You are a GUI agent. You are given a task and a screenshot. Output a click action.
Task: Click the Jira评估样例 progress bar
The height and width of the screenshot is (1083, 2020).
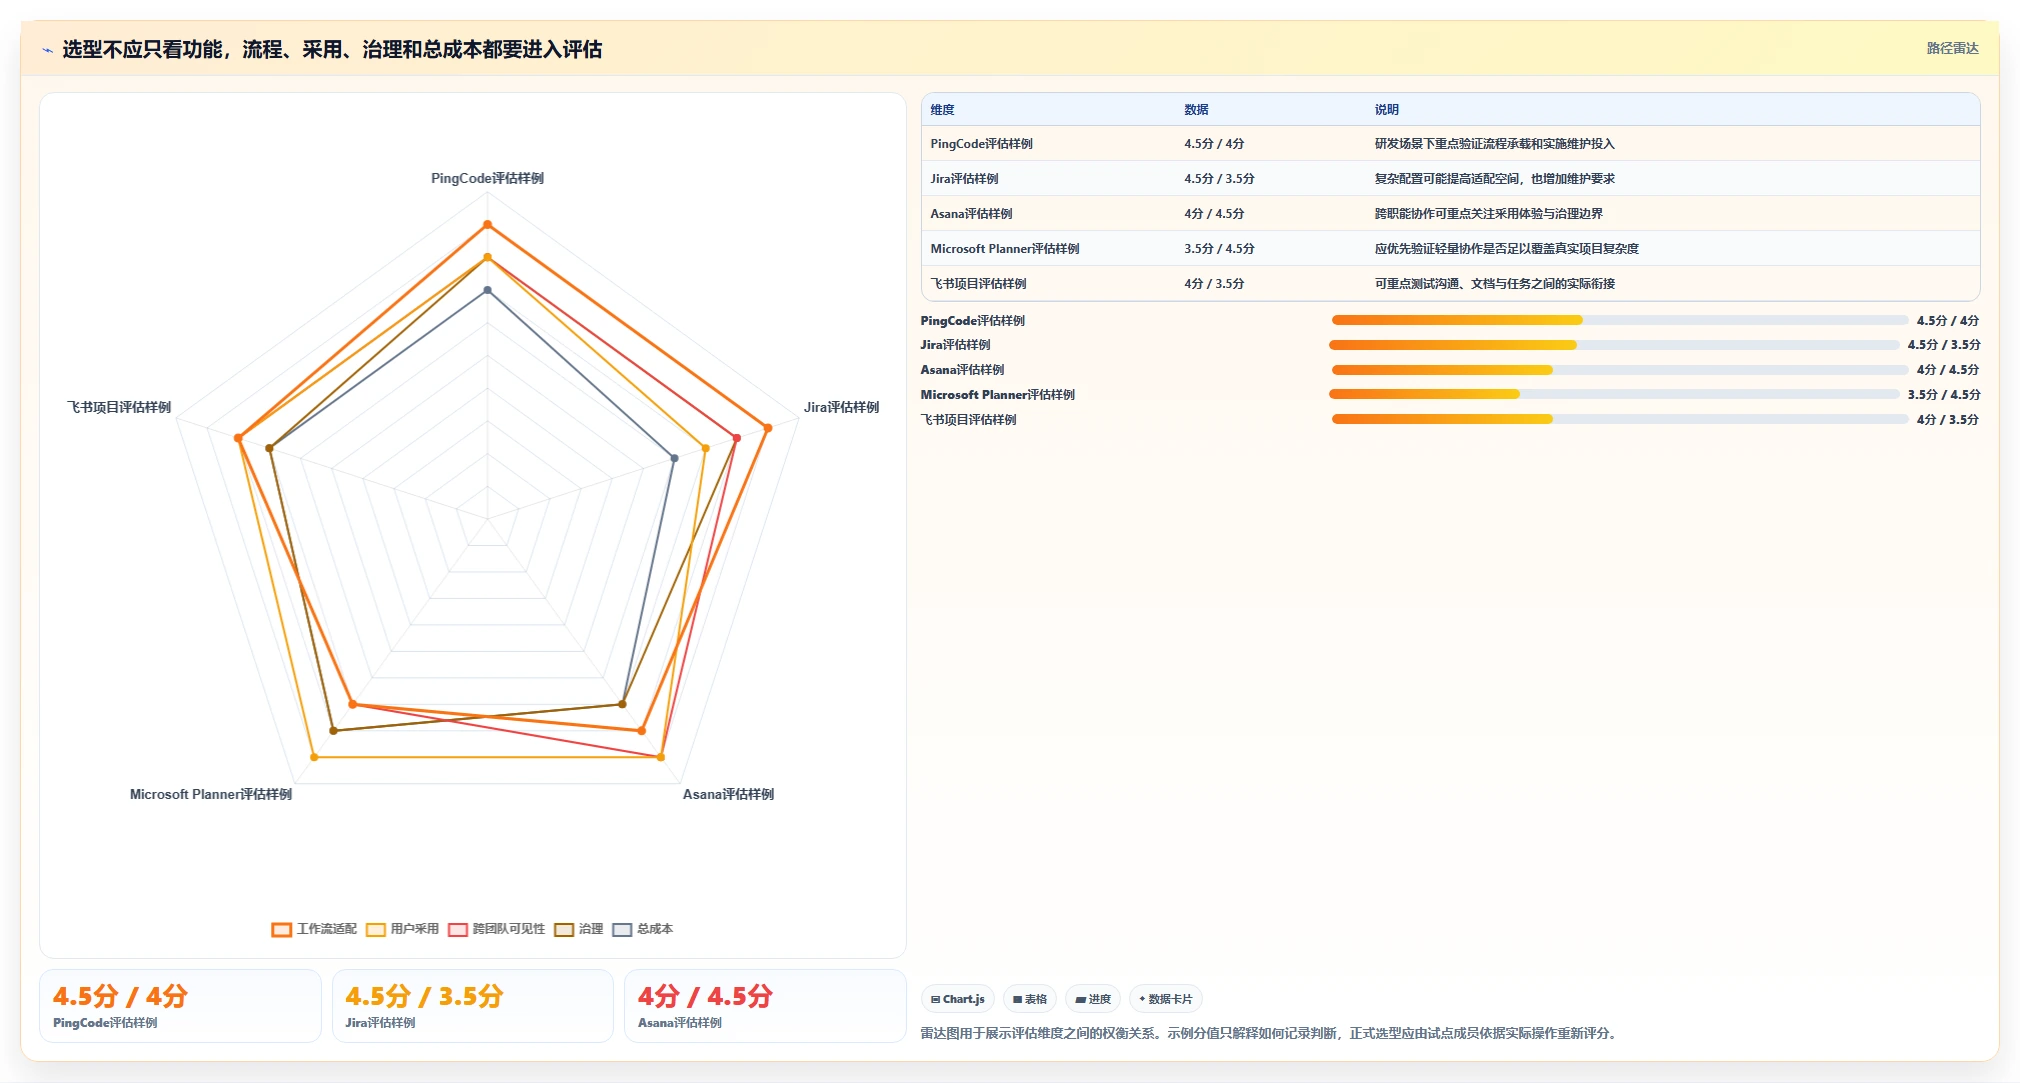pos(1614,345)
